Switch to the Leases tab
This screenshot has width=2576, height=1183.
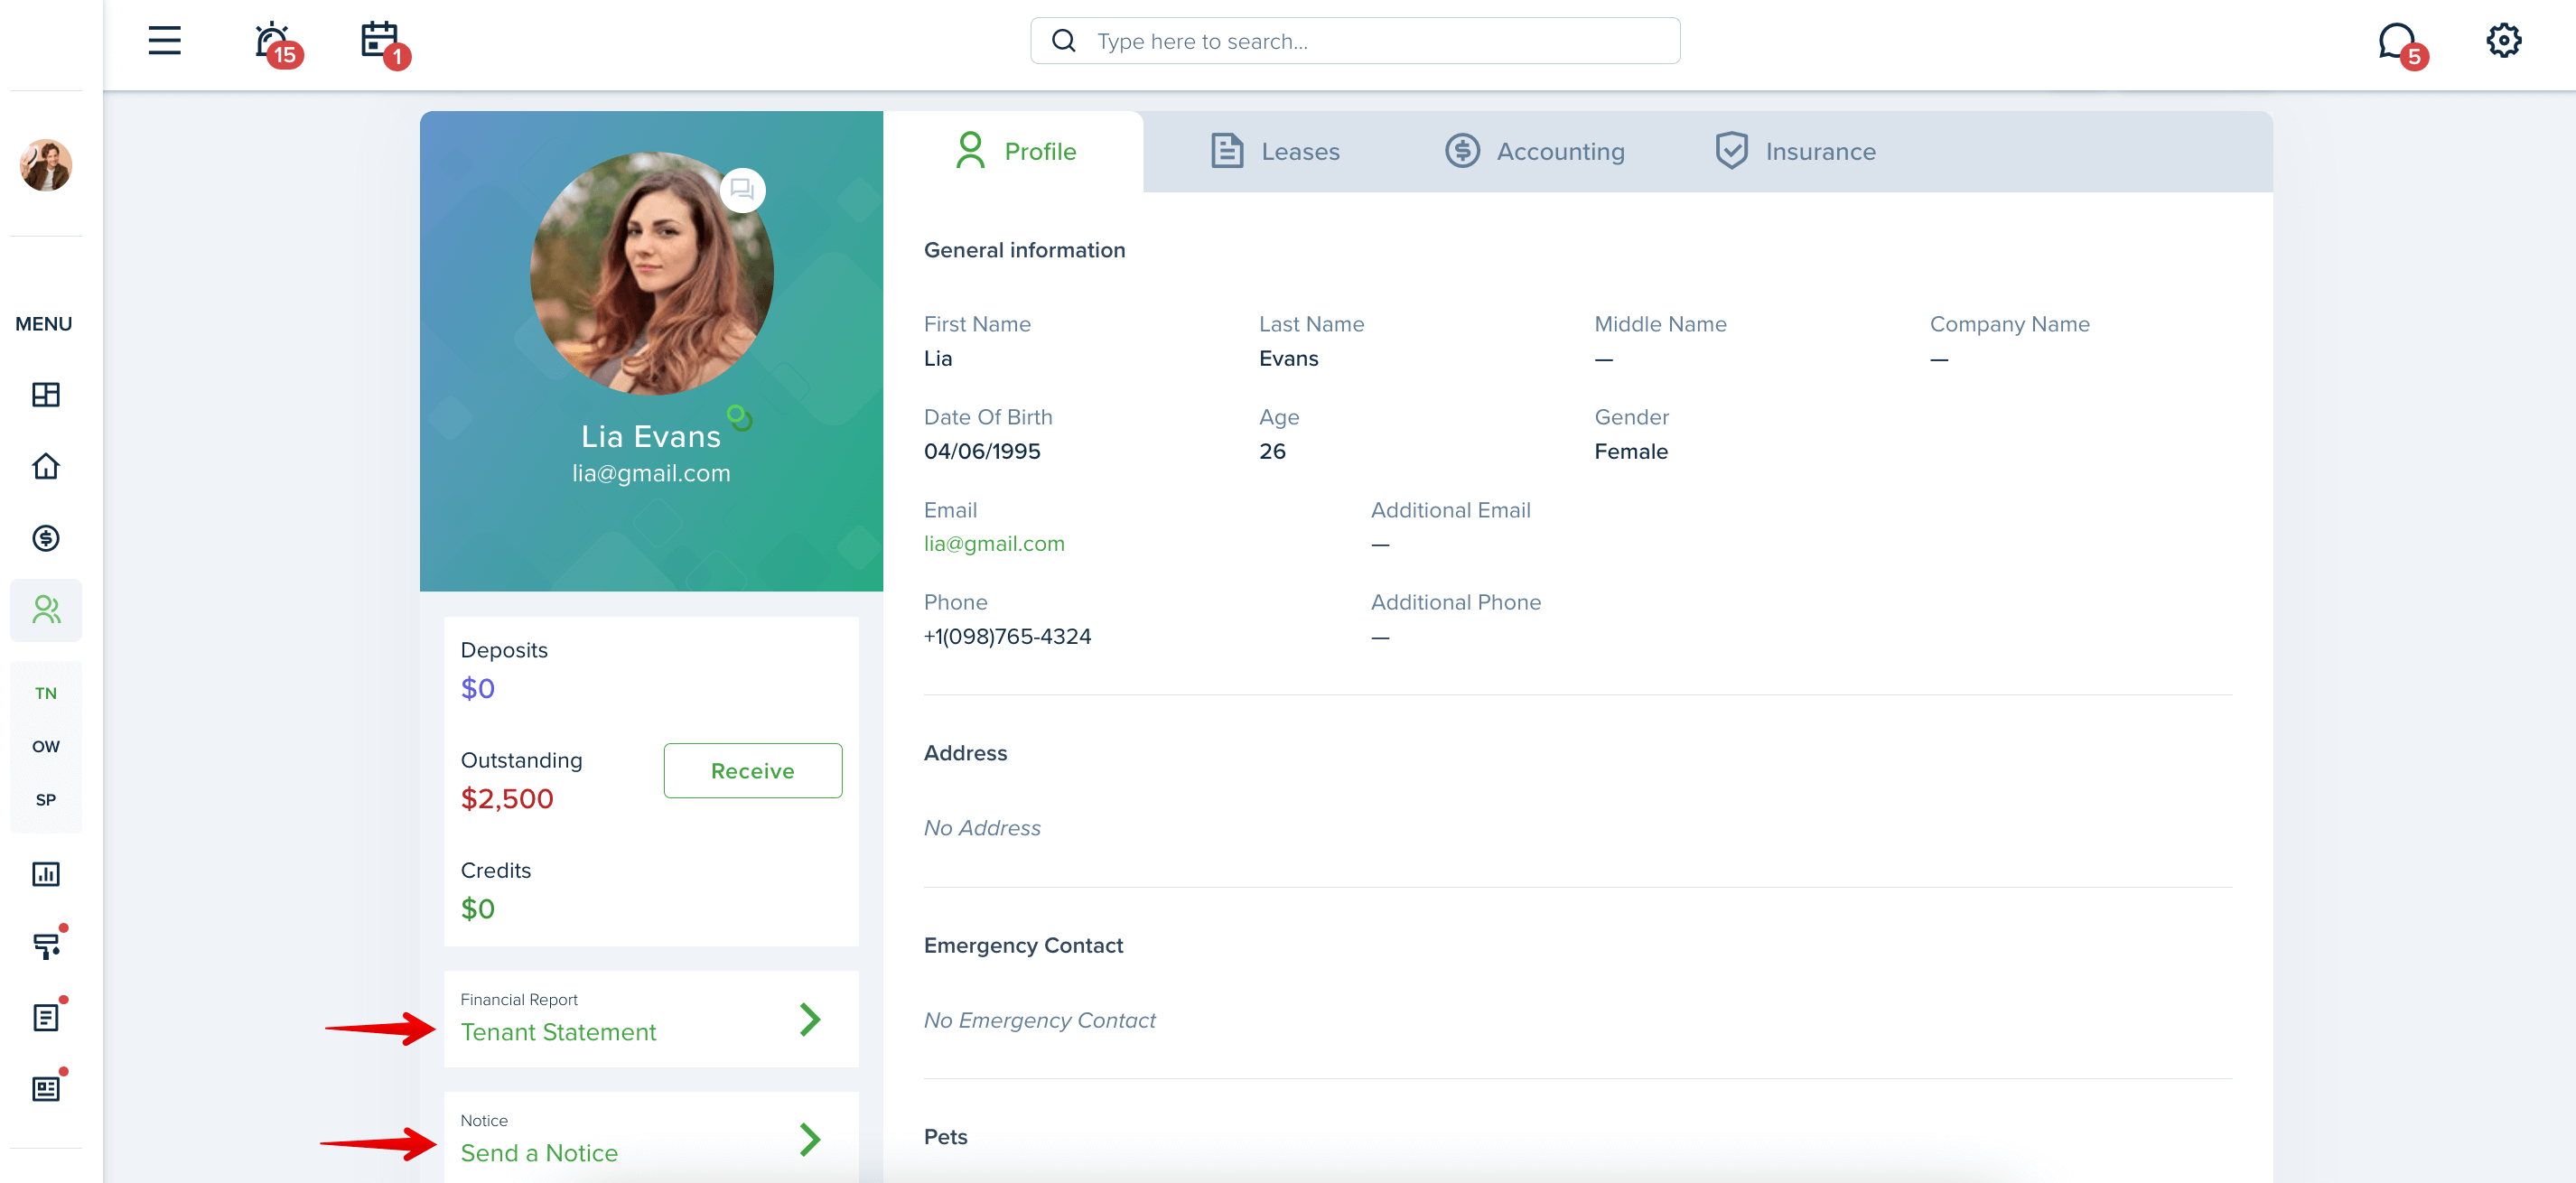pyautogui.click(x=1275, y=151)
